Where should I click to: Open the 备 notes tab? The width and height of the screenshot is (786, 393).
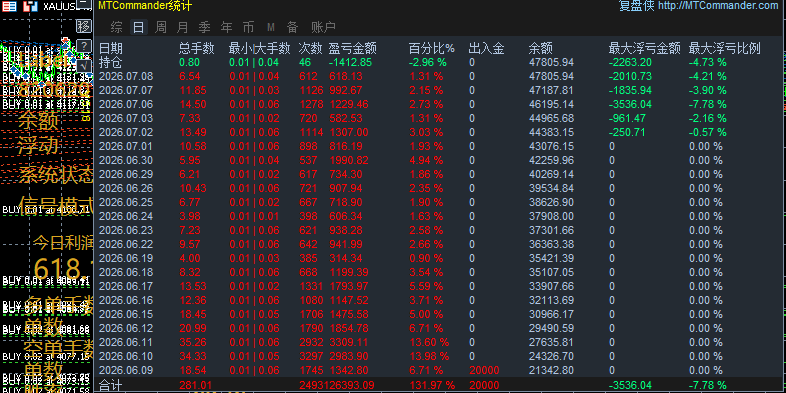pyautogui.click(x=292, y=27)
